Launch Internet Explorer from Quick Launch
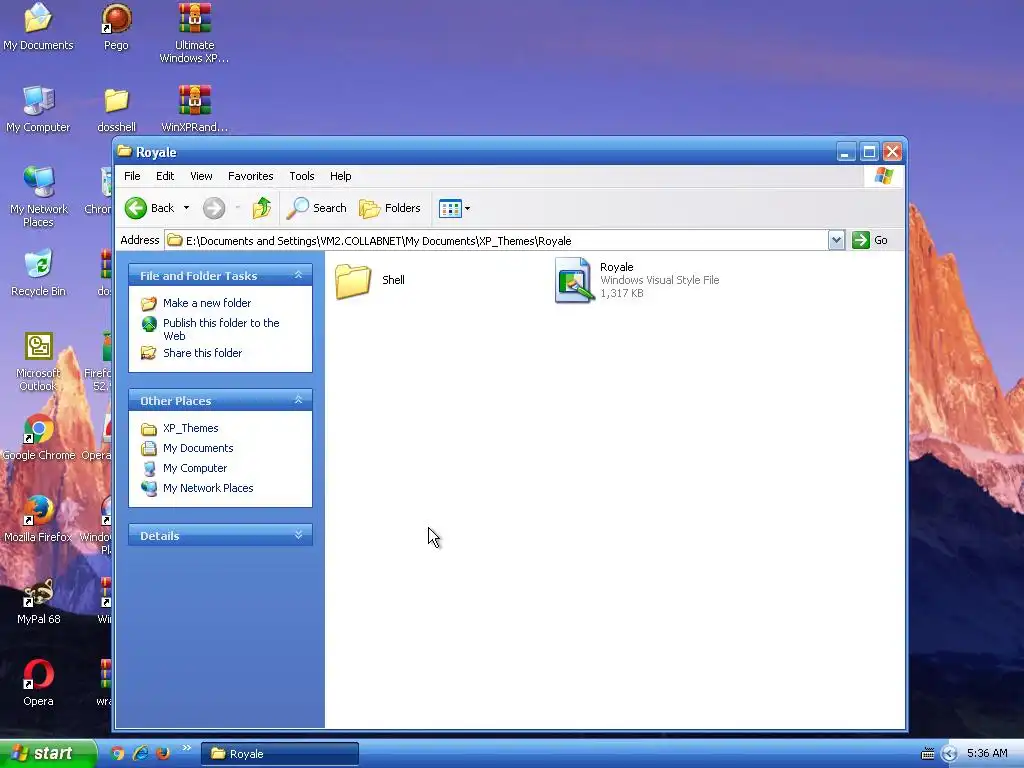 click(140, 754)
